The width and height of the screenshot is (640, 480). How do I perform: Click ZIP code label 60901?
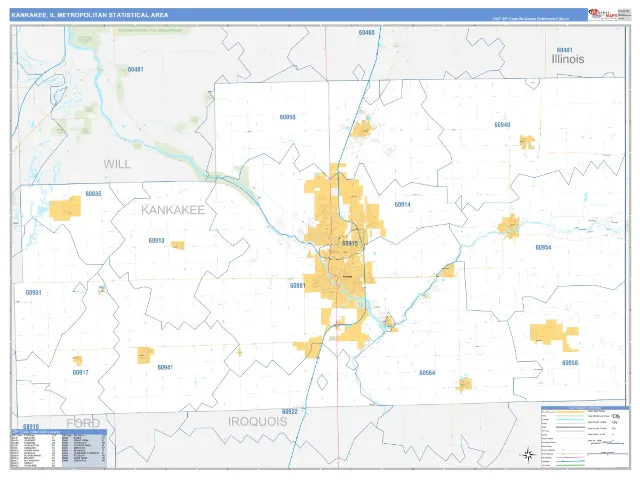pos(298,286)
